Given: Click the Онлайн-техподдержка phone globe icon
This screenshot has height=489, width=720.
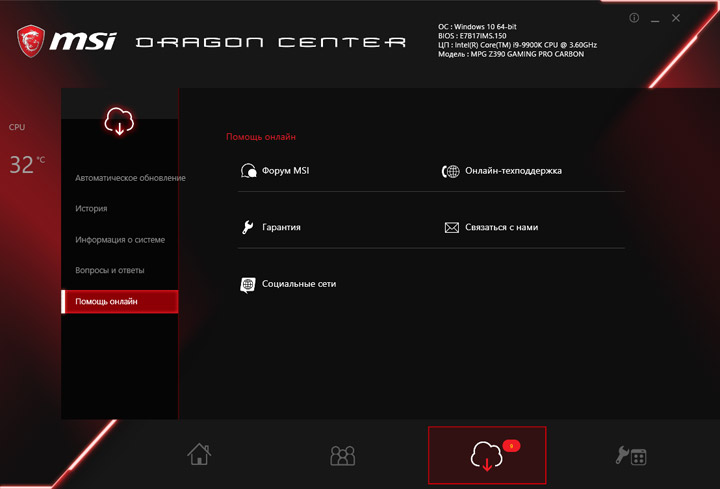Looking at the screenshot, I should [x=450, y=171].
